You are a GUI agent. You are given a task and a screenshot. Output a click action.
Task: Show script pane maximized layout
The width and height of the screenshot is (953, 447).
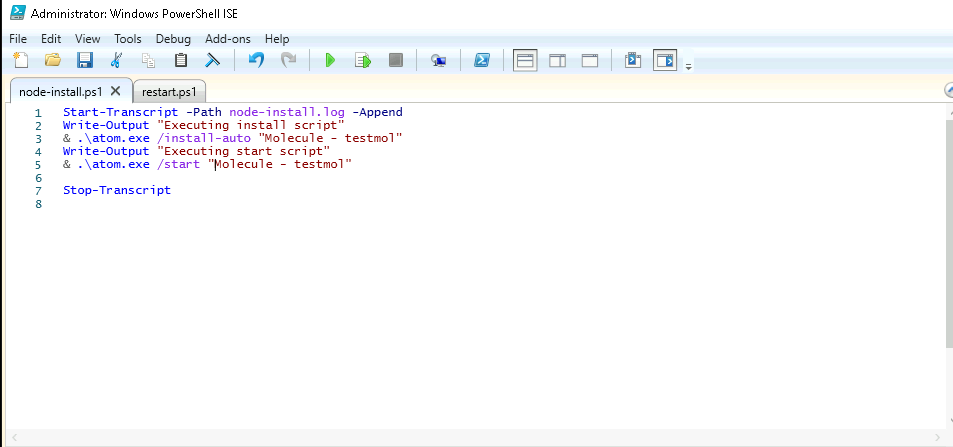pos(590,61)
